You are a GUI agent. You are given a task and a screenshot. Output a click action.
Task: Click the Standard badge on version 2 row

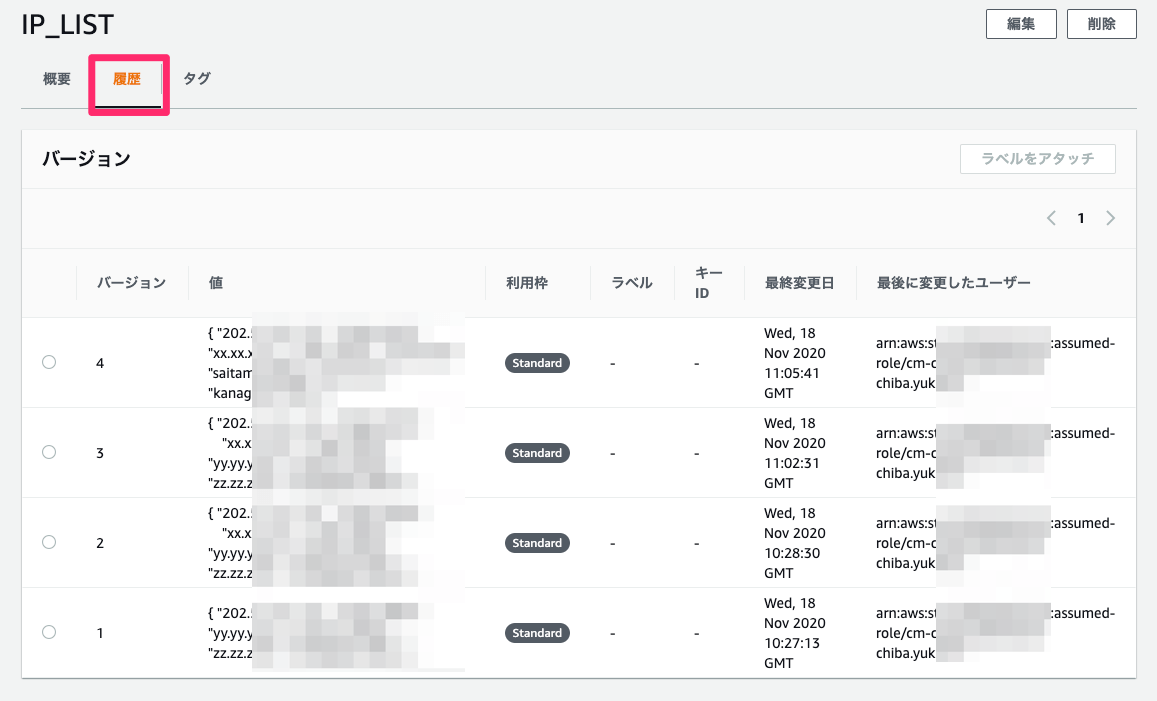(537, 543)
